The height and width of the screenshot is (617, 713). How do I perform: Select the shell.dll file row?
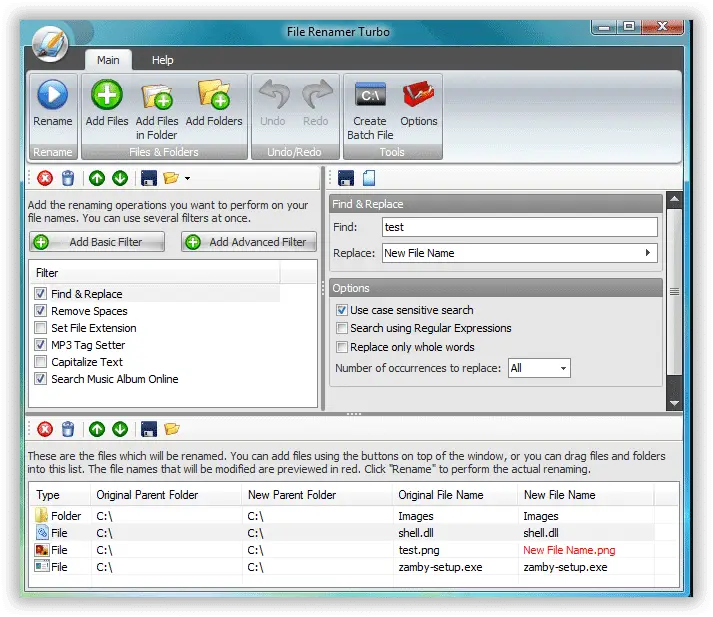(x=344, y=533)
